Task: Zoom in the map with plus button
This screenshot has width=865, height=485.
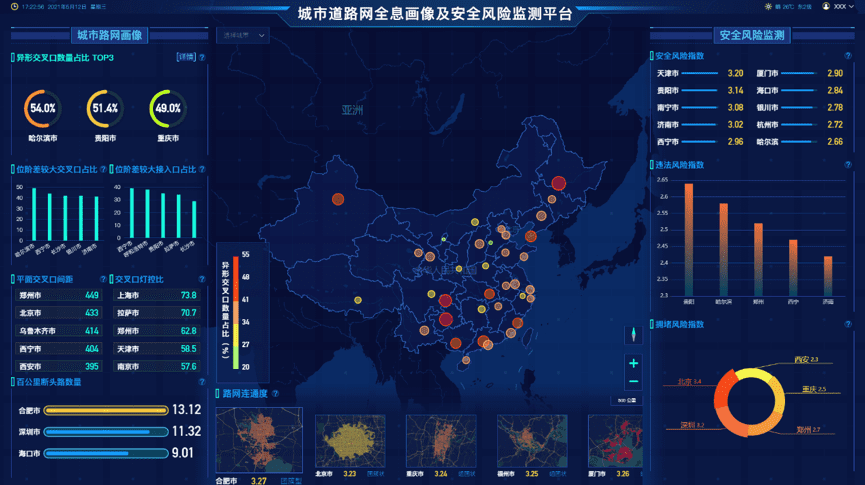Action: click(x=633, y=363)
